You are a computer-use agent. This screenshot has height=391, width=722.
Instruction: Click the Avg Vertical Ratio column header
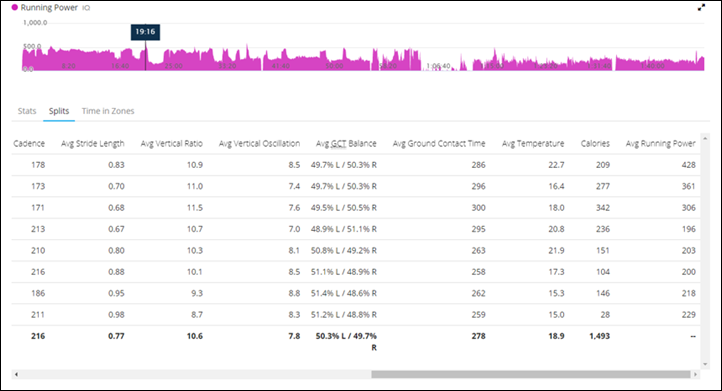click(172, 143)
